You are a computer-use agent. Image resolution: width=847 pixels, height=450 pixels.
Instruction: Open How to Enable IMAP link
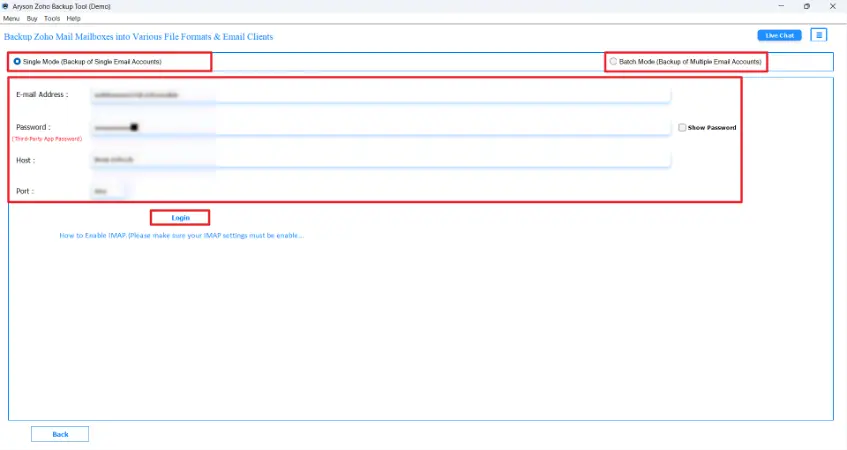pos(182,236)
